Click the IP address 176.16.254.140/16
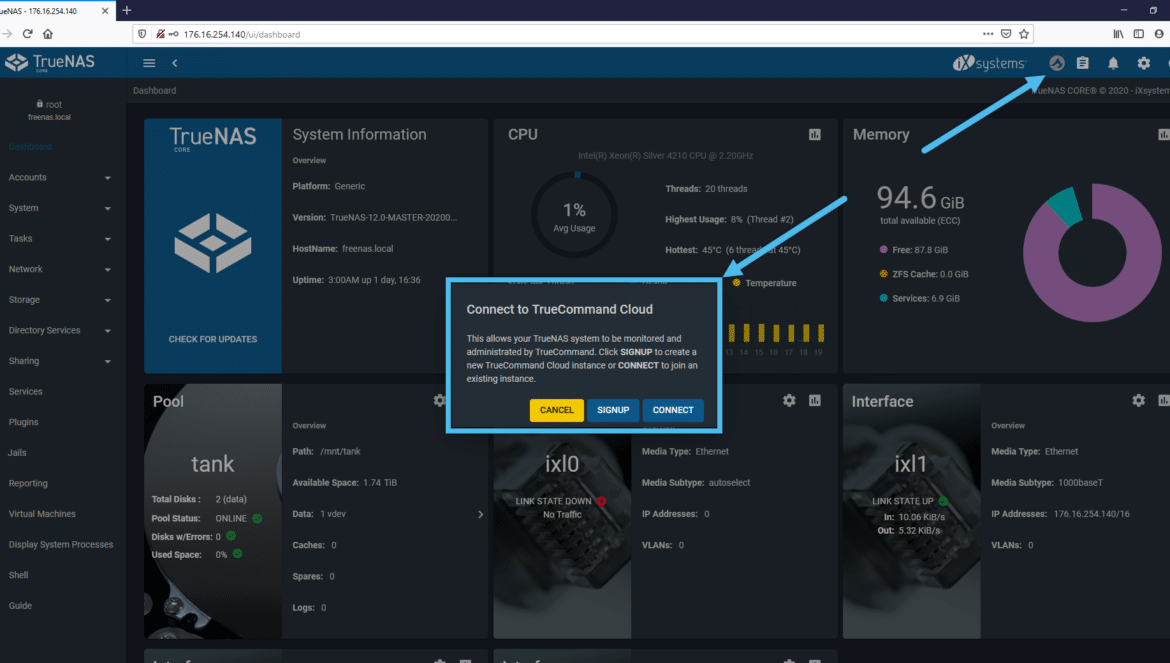Screen dimensions: 1170x663 click(x=1092, y=514)
